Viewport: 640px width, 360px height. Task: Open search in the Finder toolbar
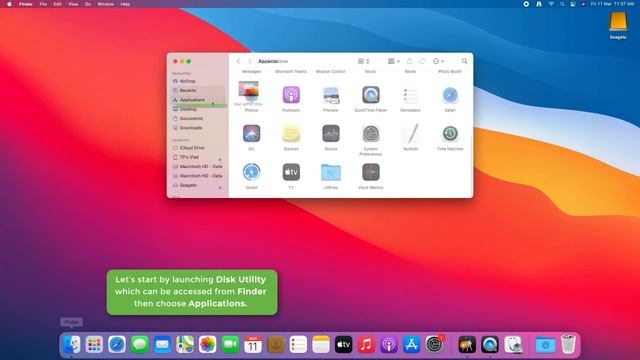464,61
